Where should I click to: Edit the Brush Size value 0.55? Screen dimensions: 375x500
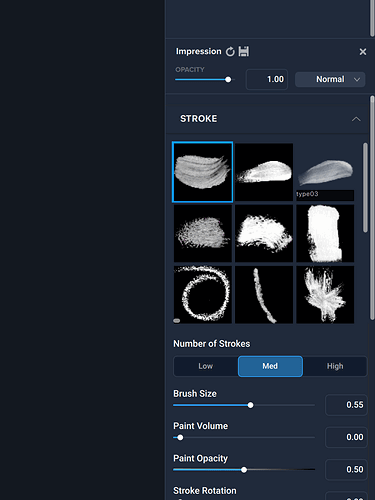346,405
